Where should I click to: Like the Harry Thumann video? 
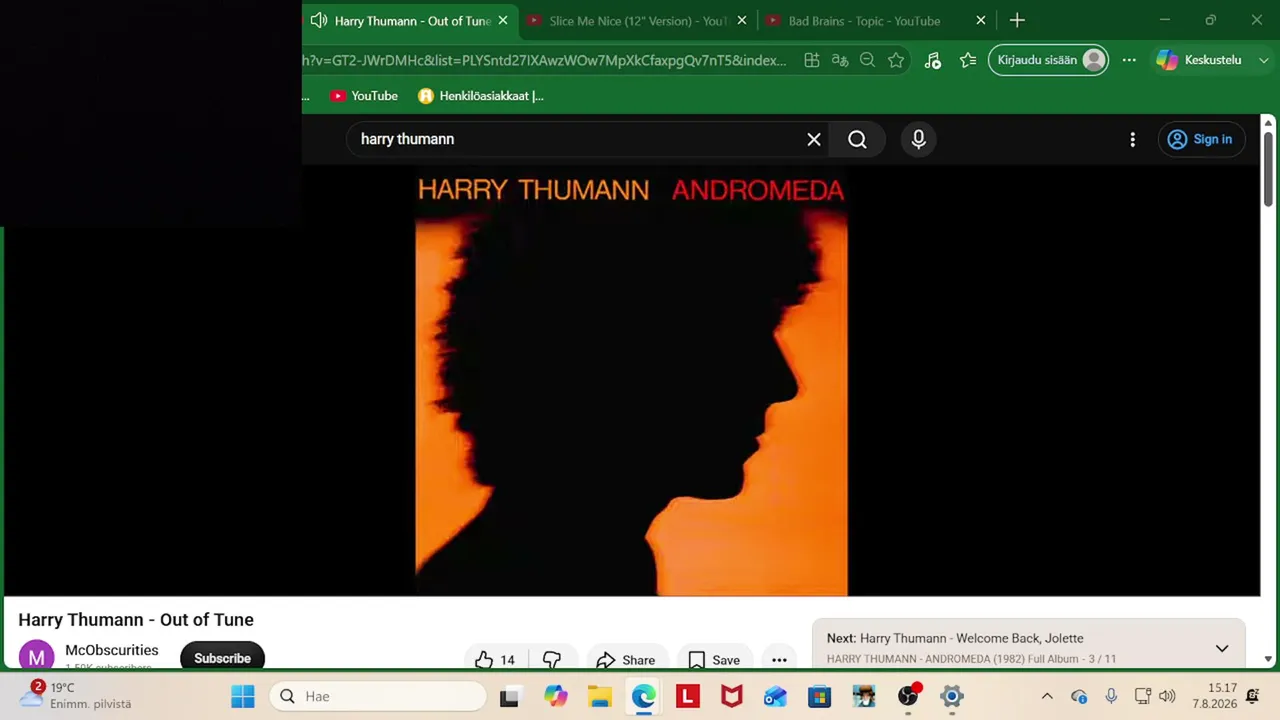point(495,660)
